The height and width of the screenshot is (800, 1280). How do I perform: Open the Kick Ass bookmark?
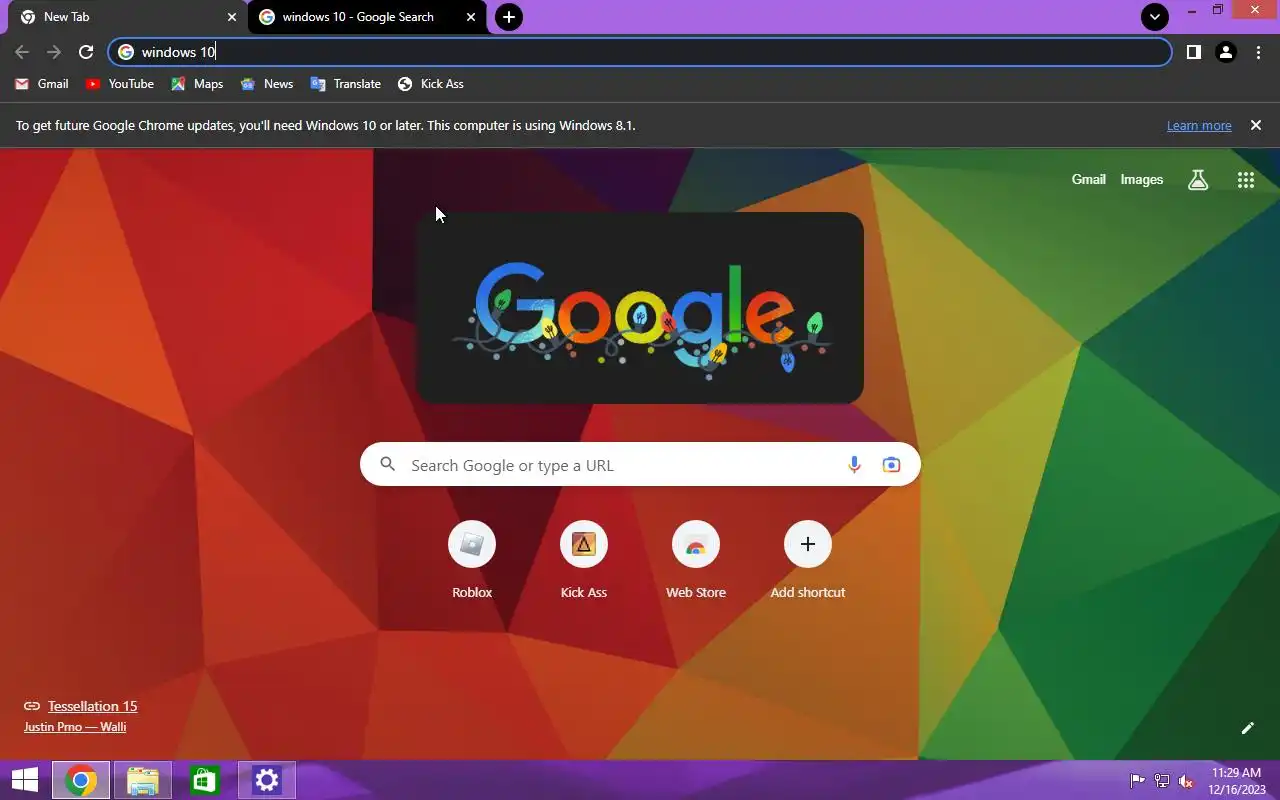coord(431,84)
